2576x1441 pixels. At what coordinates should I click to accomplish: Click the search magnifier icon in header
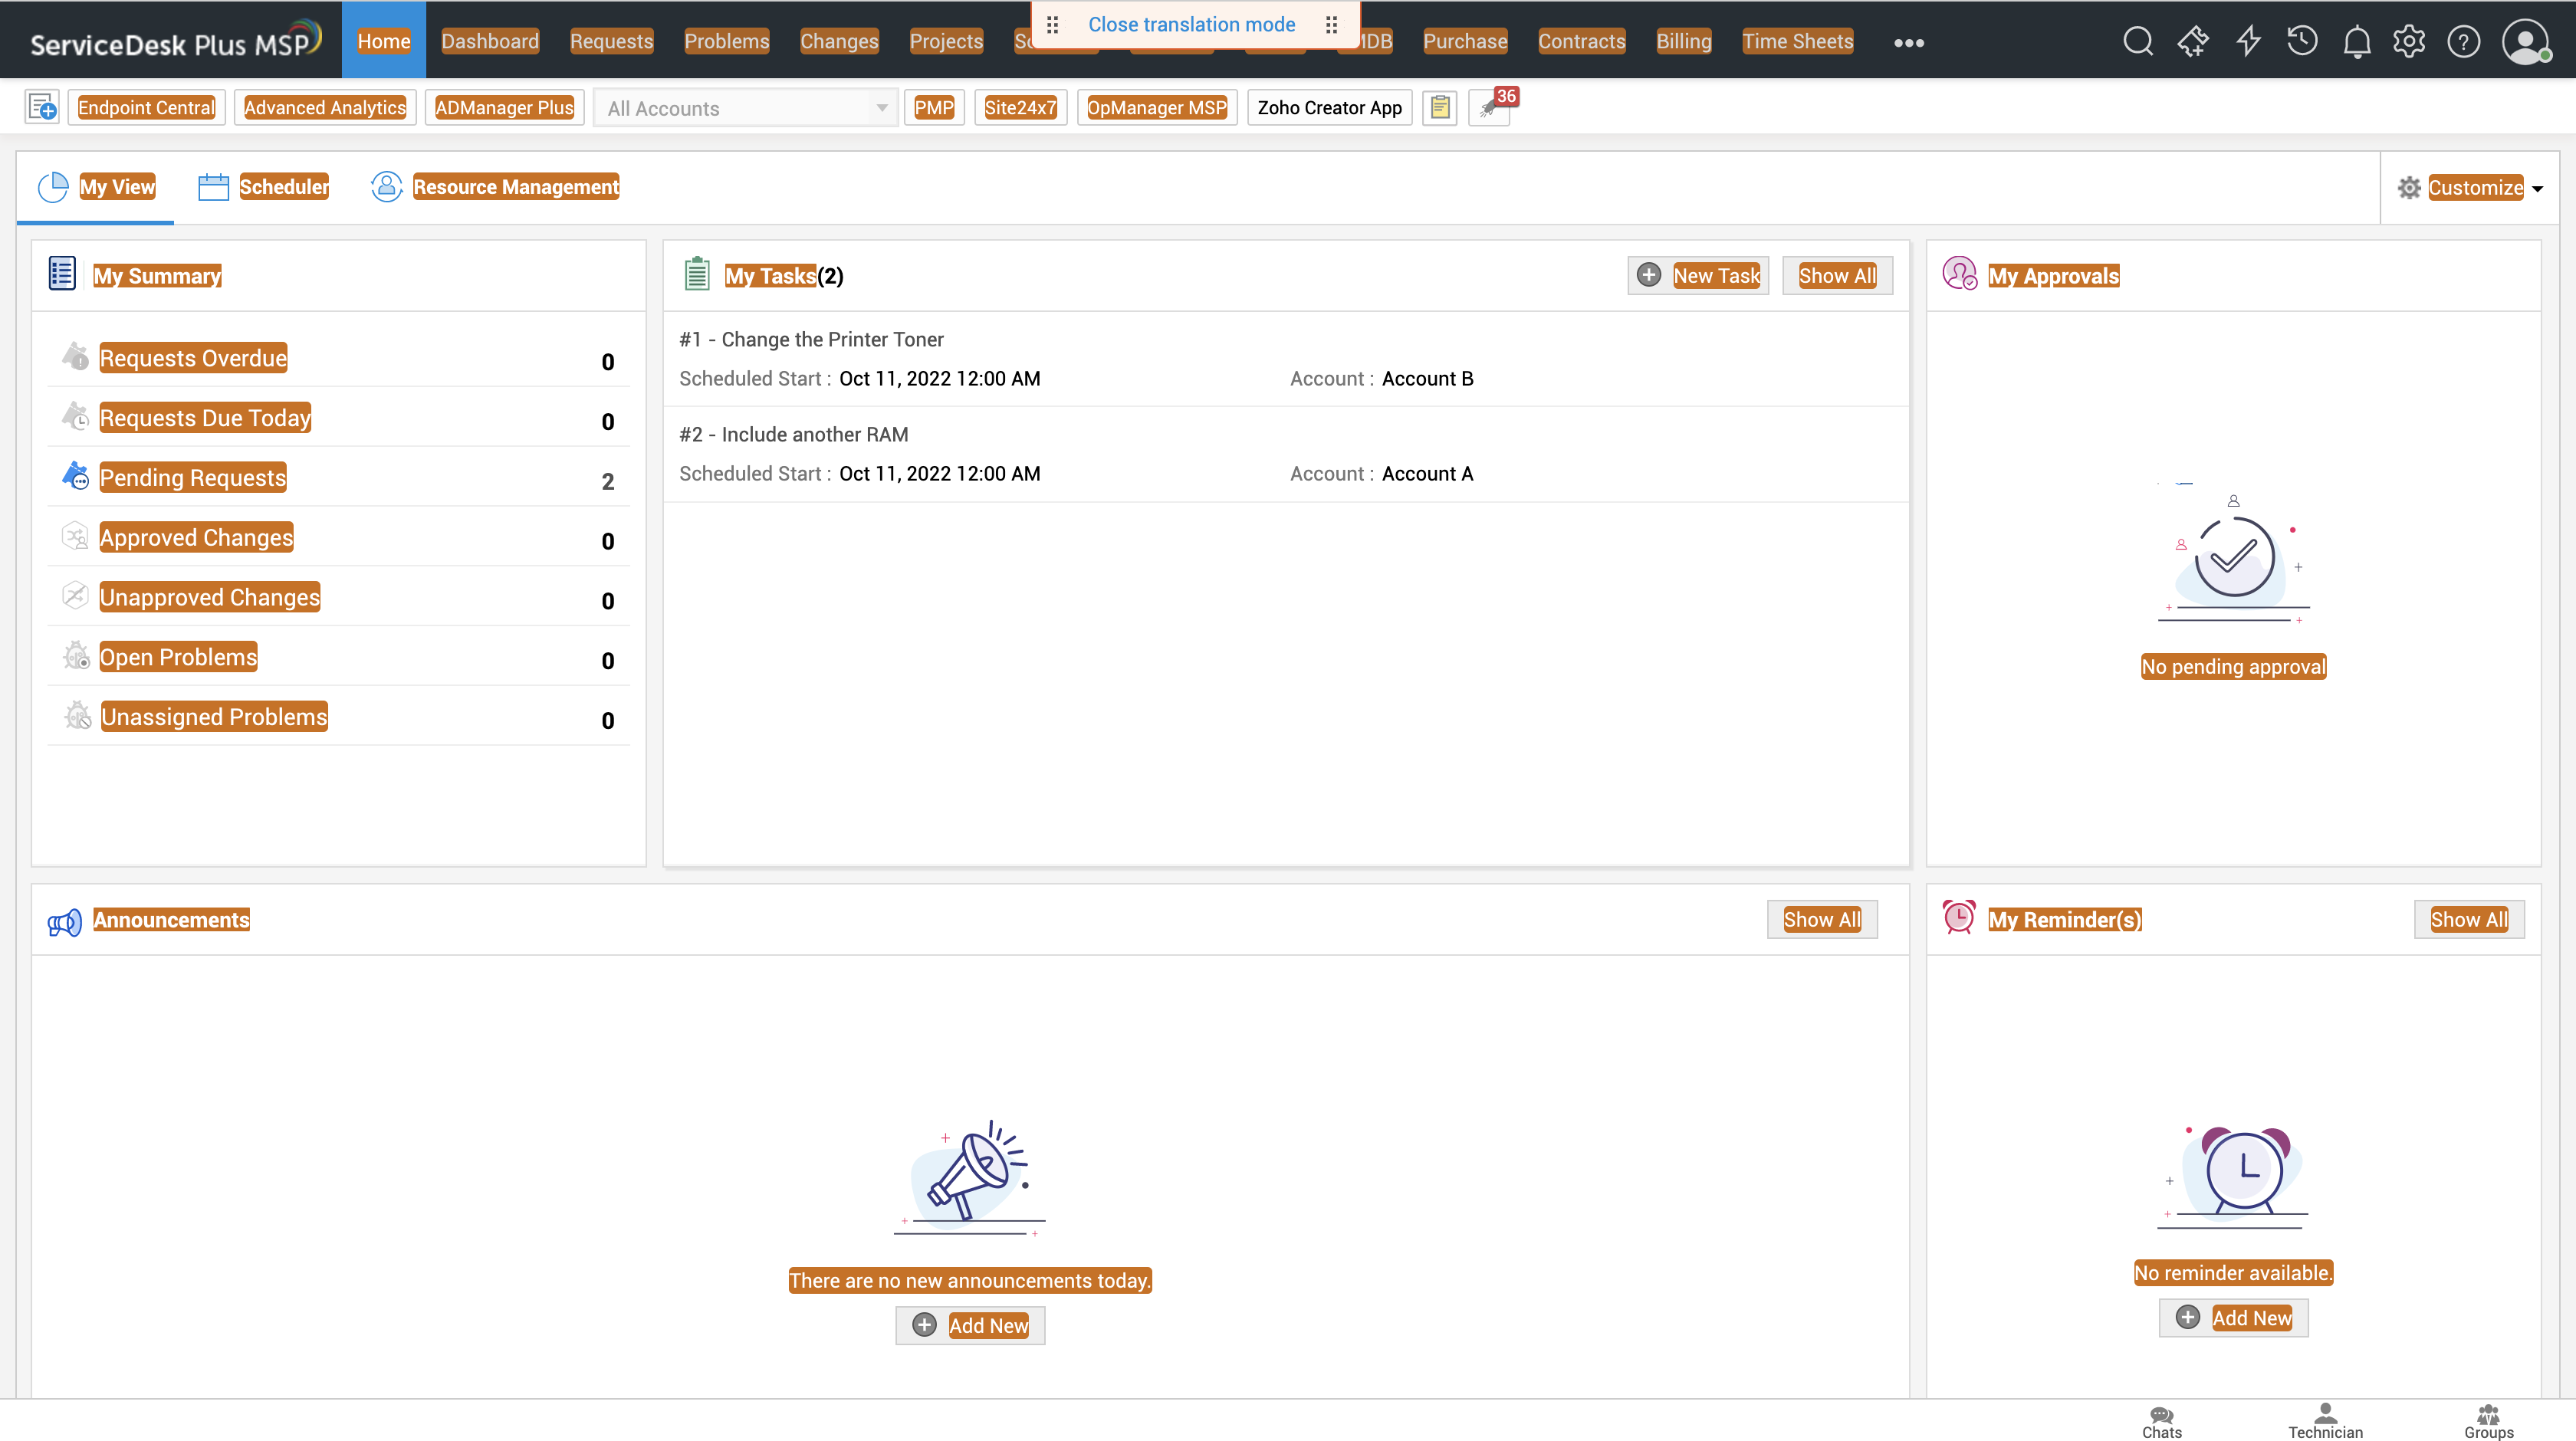(x=2137, y=41)
